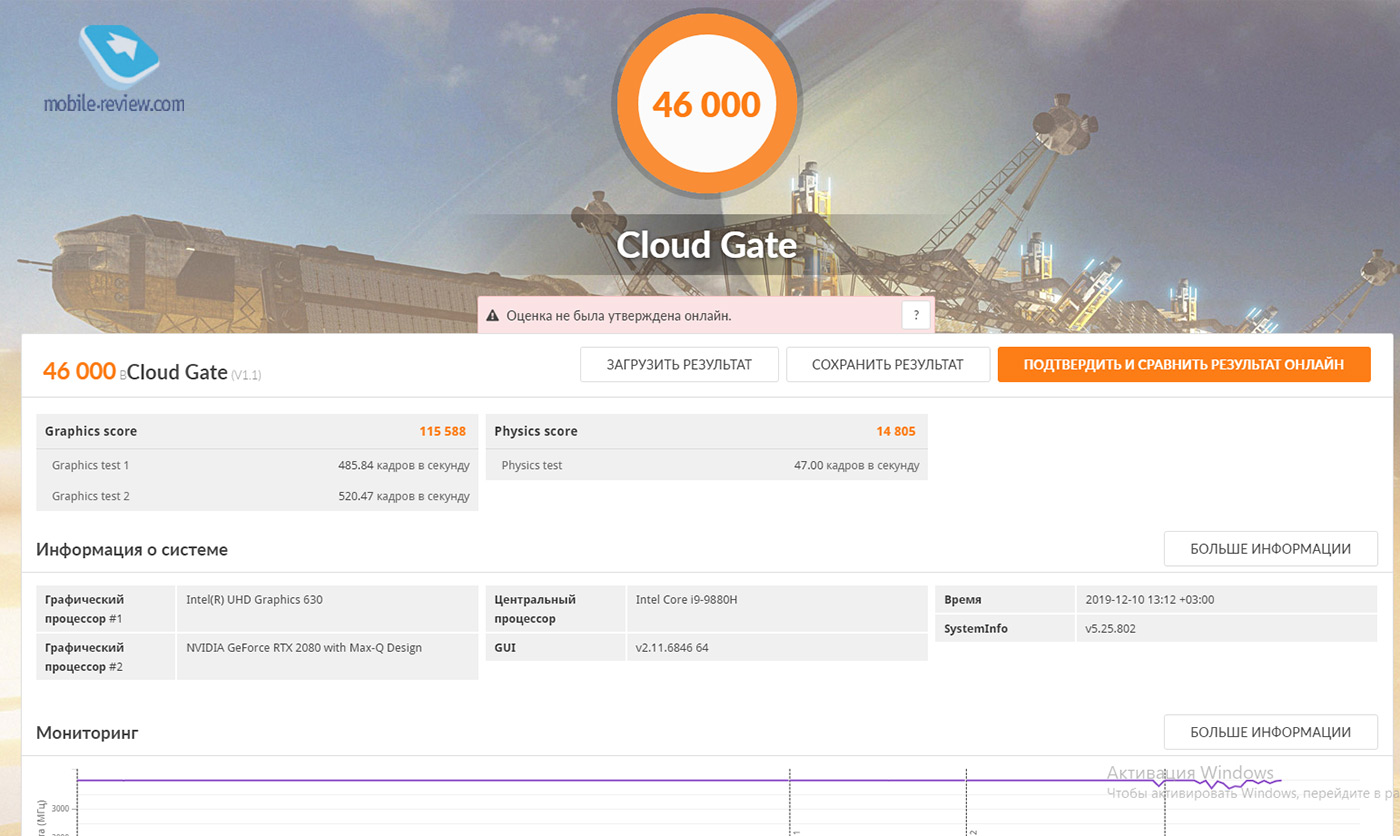Click the Графический процессор #1 label
The image size is (1400, 836).
pos(84,609)
